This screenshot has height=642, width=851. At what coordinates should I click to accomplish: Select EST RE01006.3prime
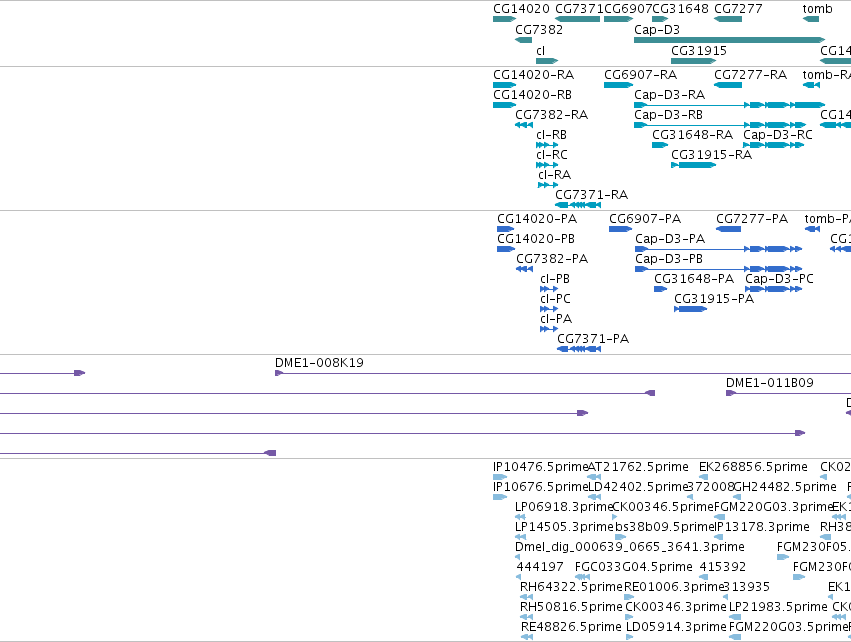[x=674, y=587]
